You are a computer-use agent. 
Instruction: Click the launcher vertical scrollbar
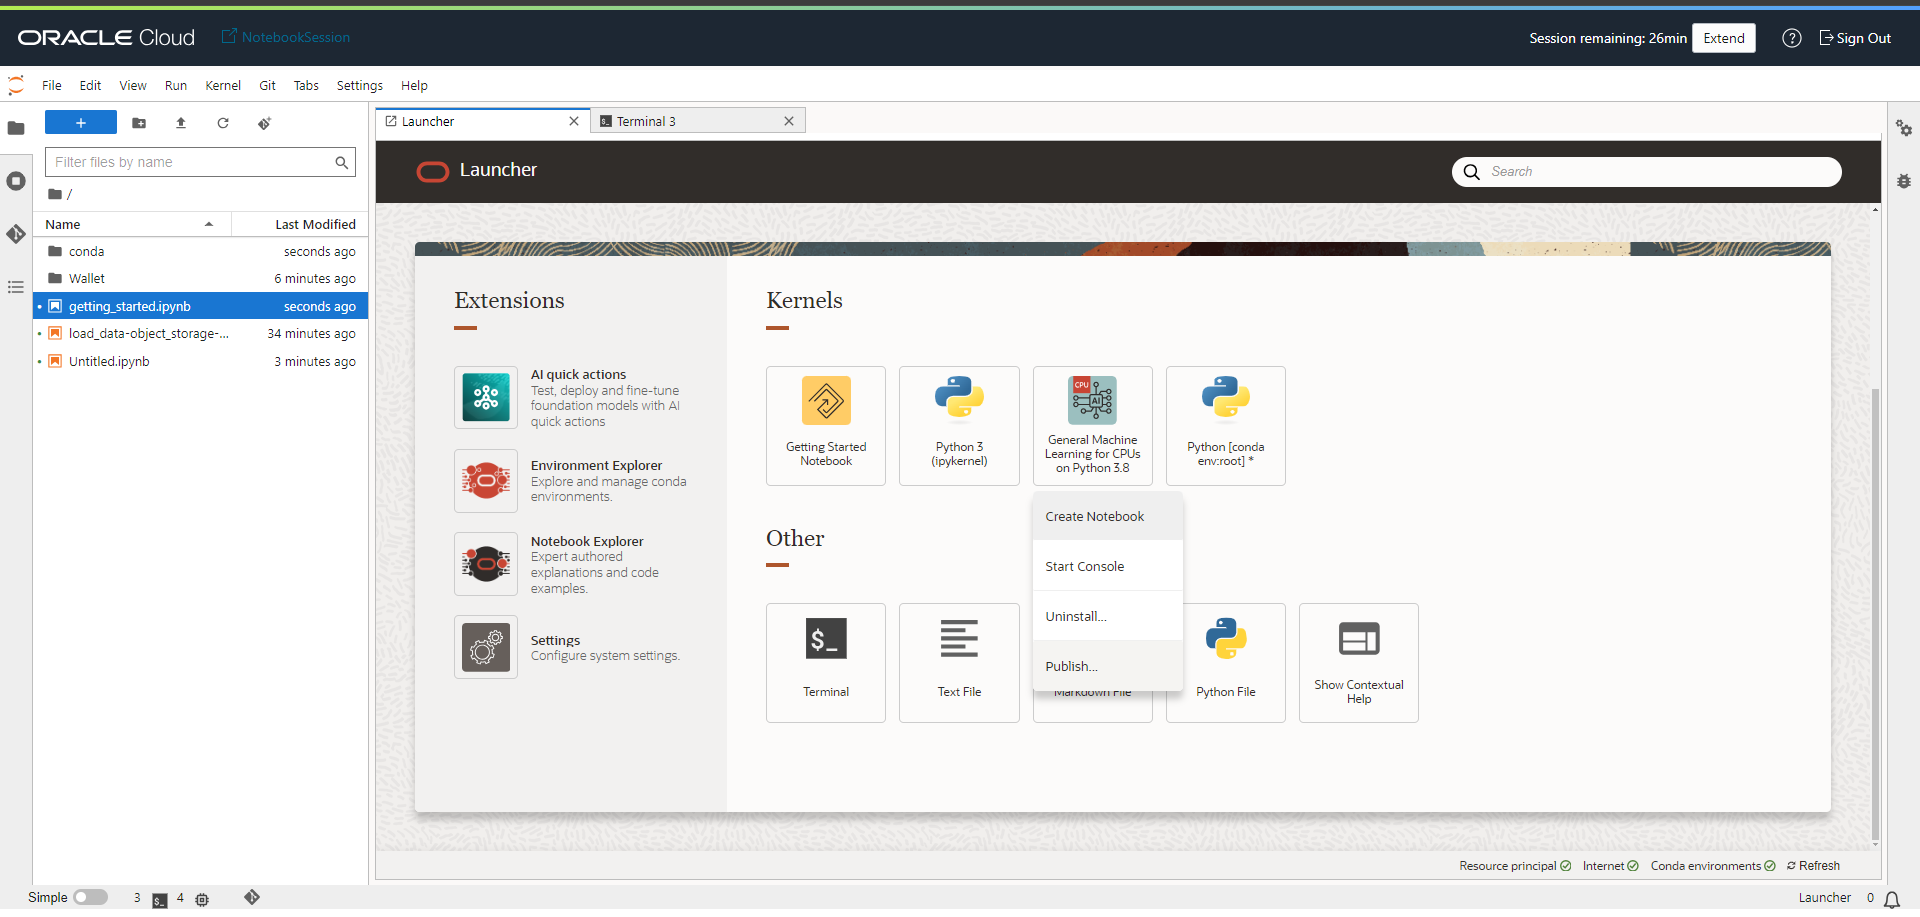[1875, 613]
